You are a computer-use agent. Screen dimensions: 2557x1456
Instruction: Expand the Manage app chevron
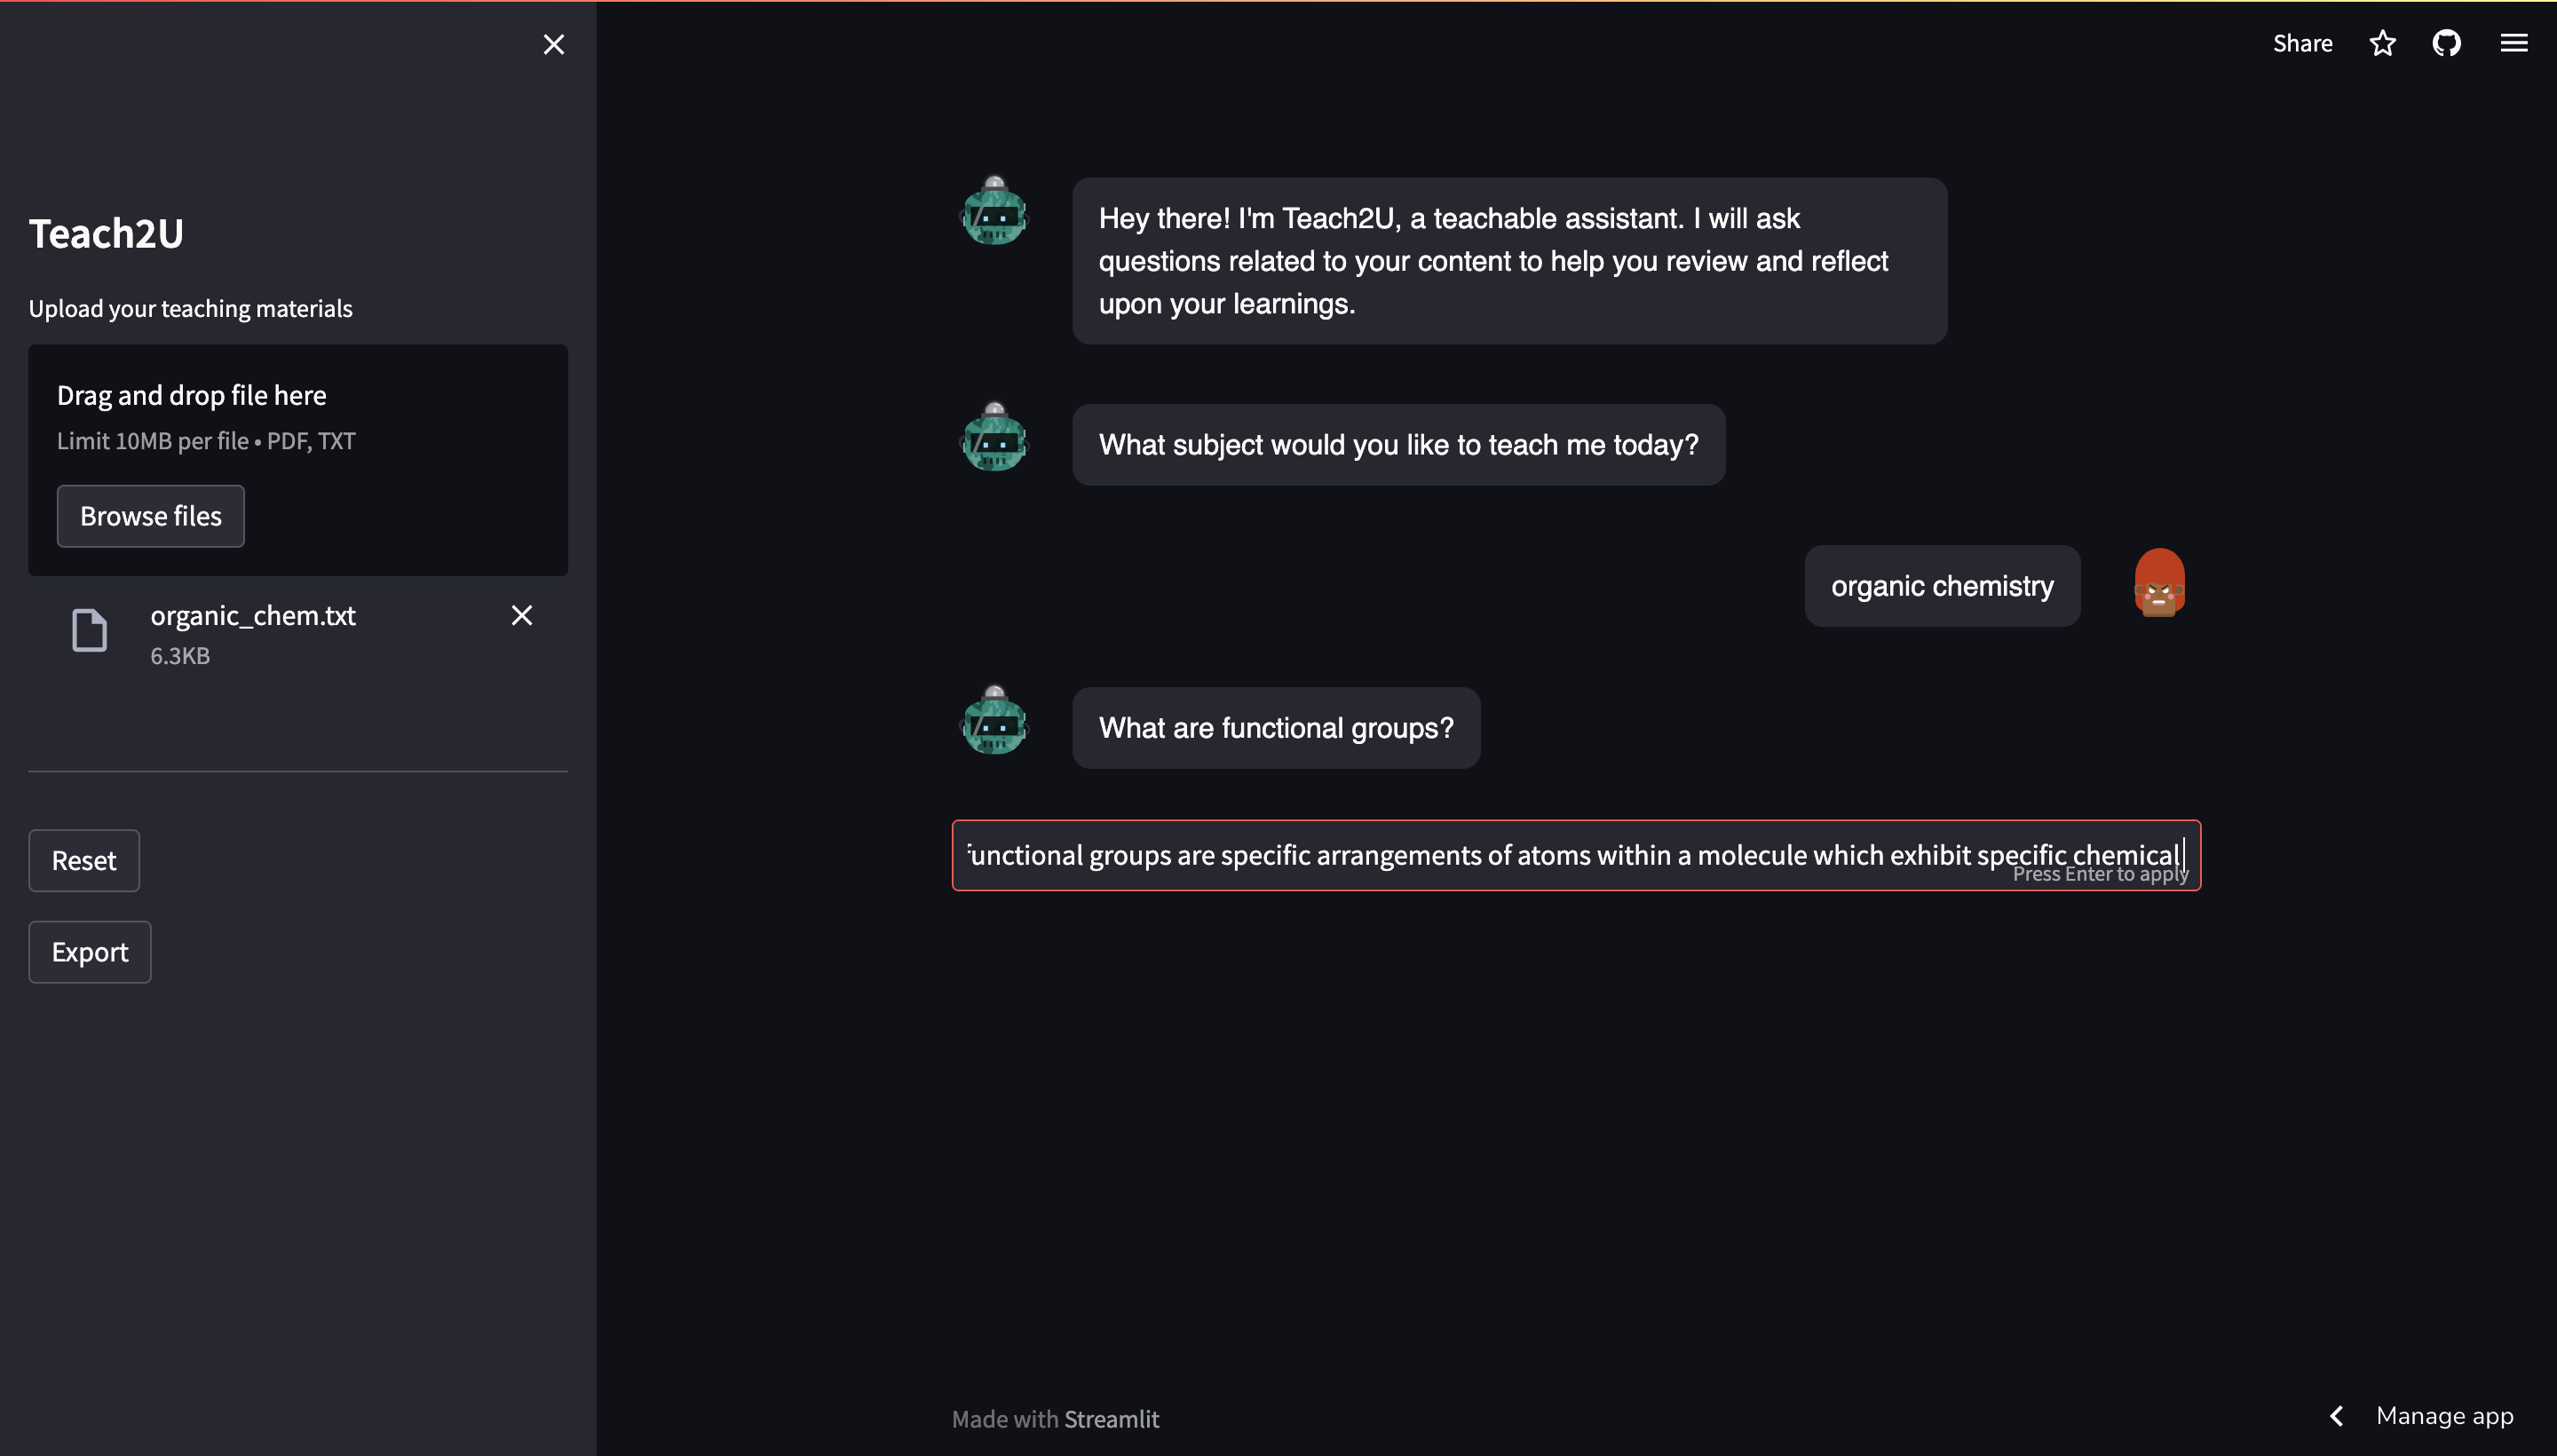click(2336, 1416)
